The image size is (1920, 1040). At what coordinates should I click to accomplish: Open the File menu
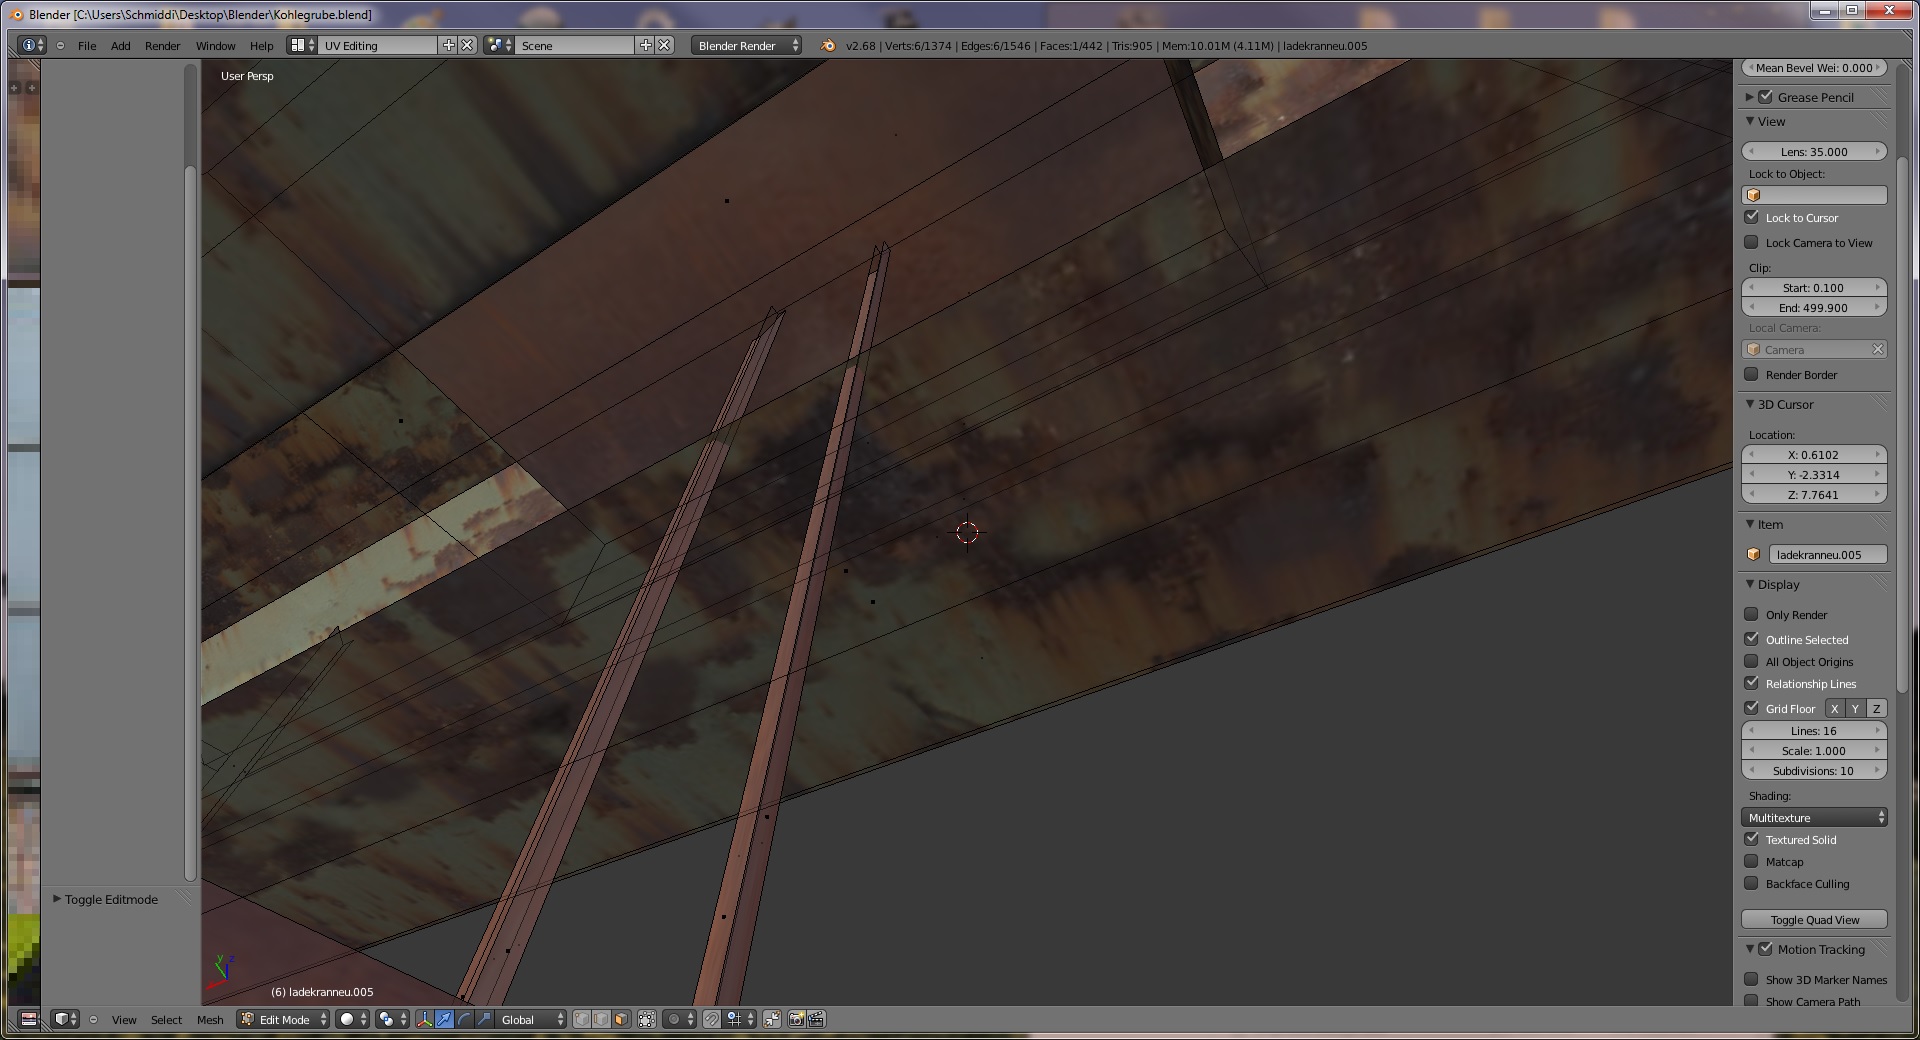[x=87, y=45]
